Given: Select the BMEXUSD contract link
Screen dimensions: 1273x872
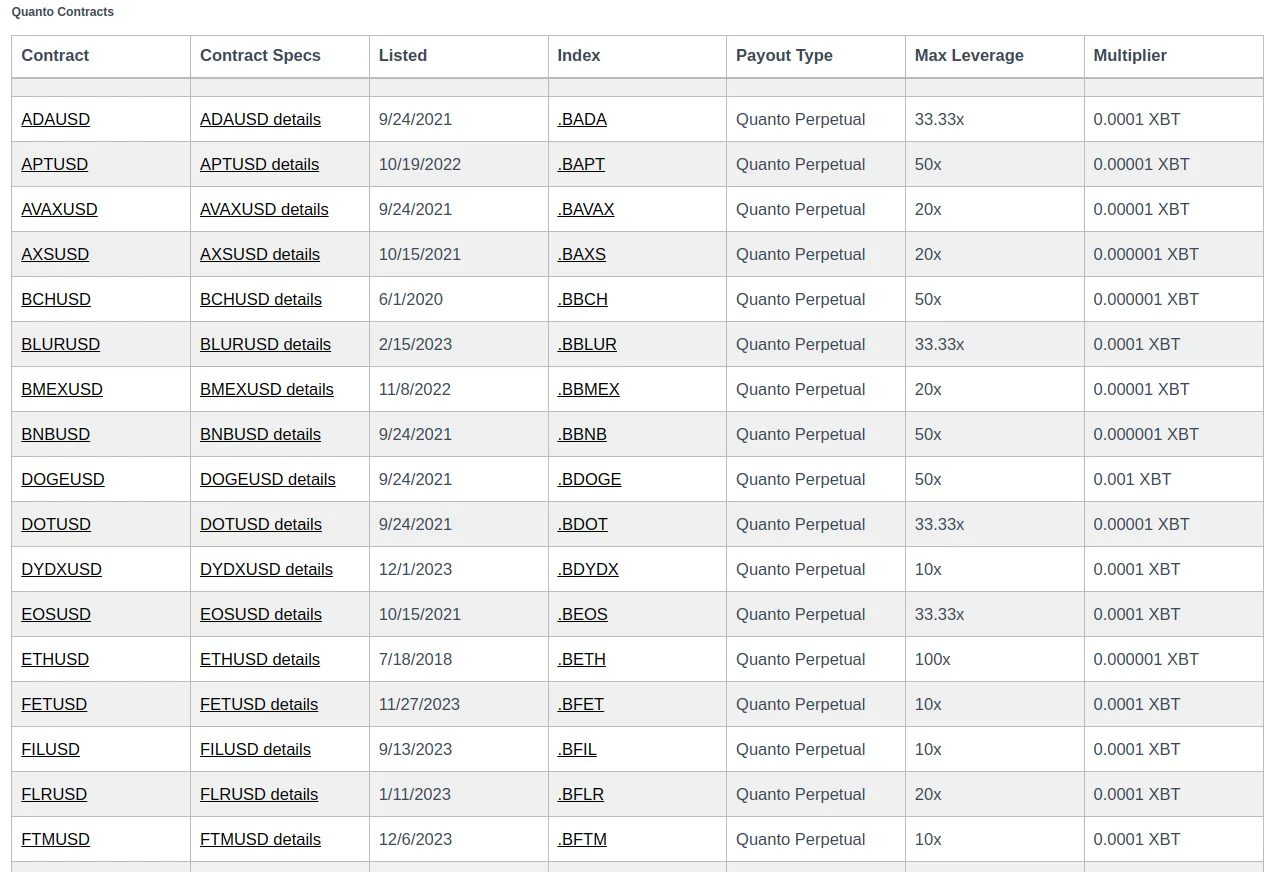Looking at the screenshot, I should (62, 389).
